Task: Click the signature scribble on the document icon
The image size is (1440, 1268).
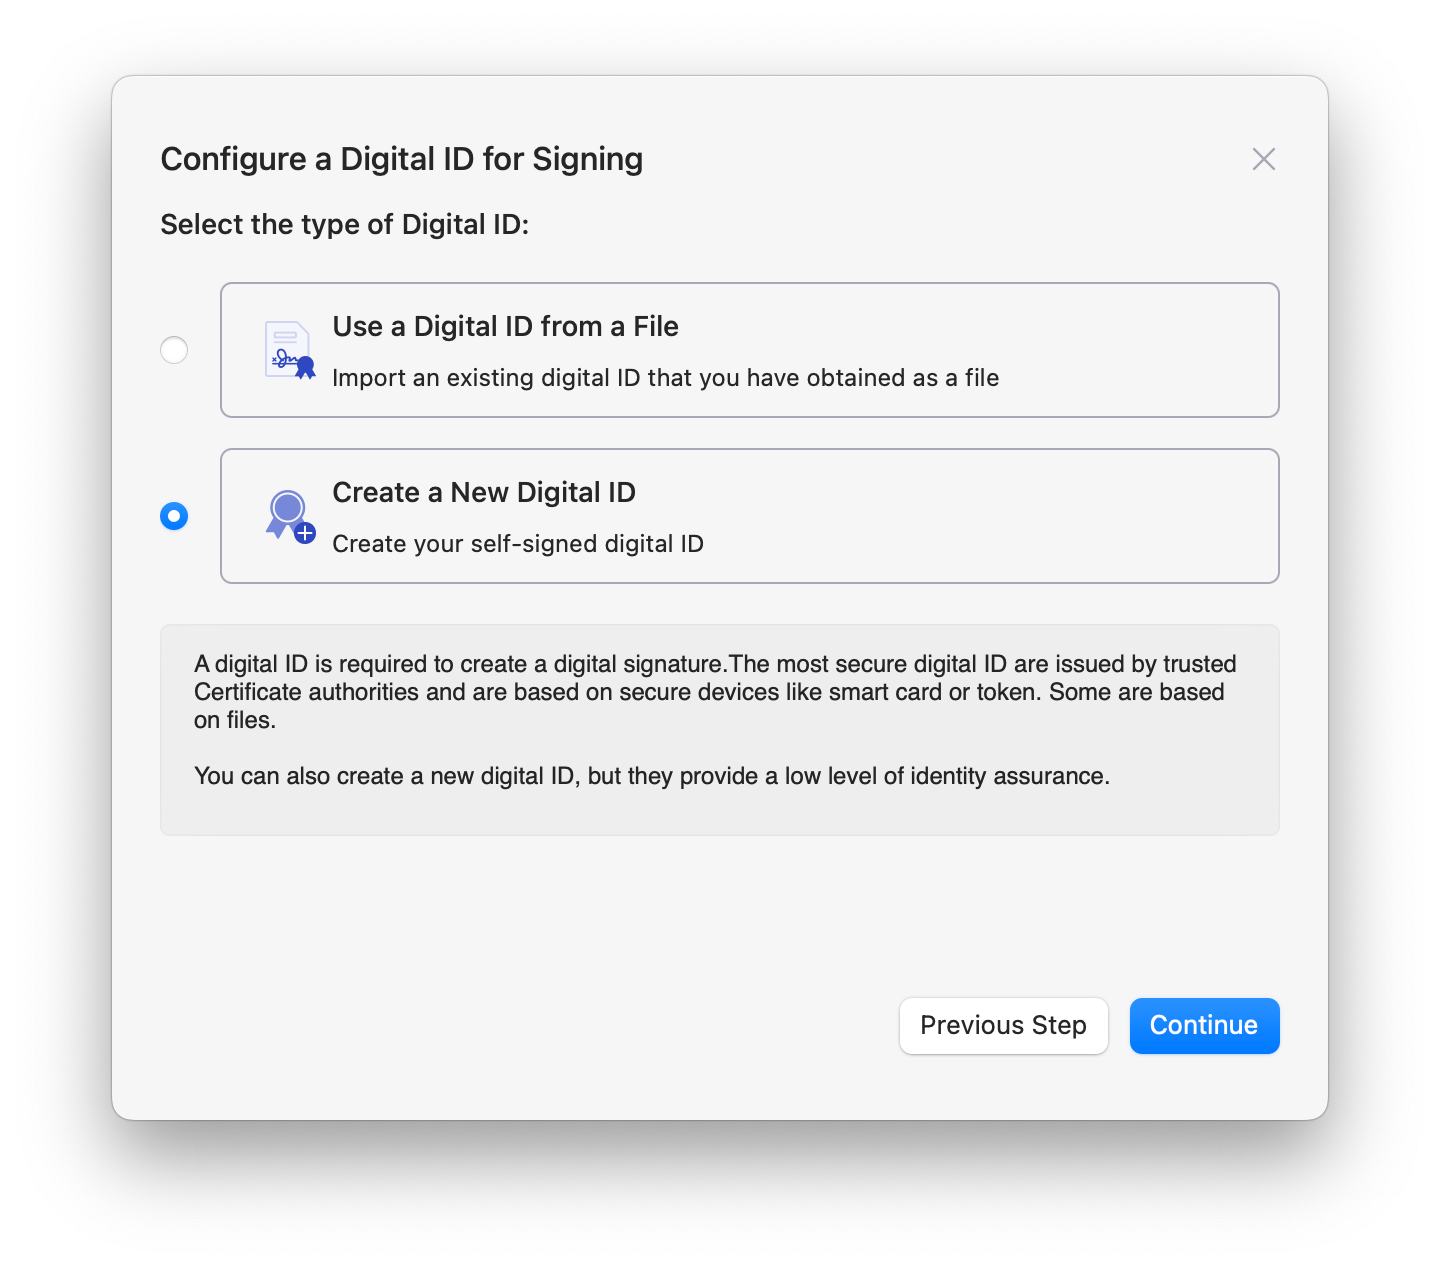Action: click(x=284, y=359)
